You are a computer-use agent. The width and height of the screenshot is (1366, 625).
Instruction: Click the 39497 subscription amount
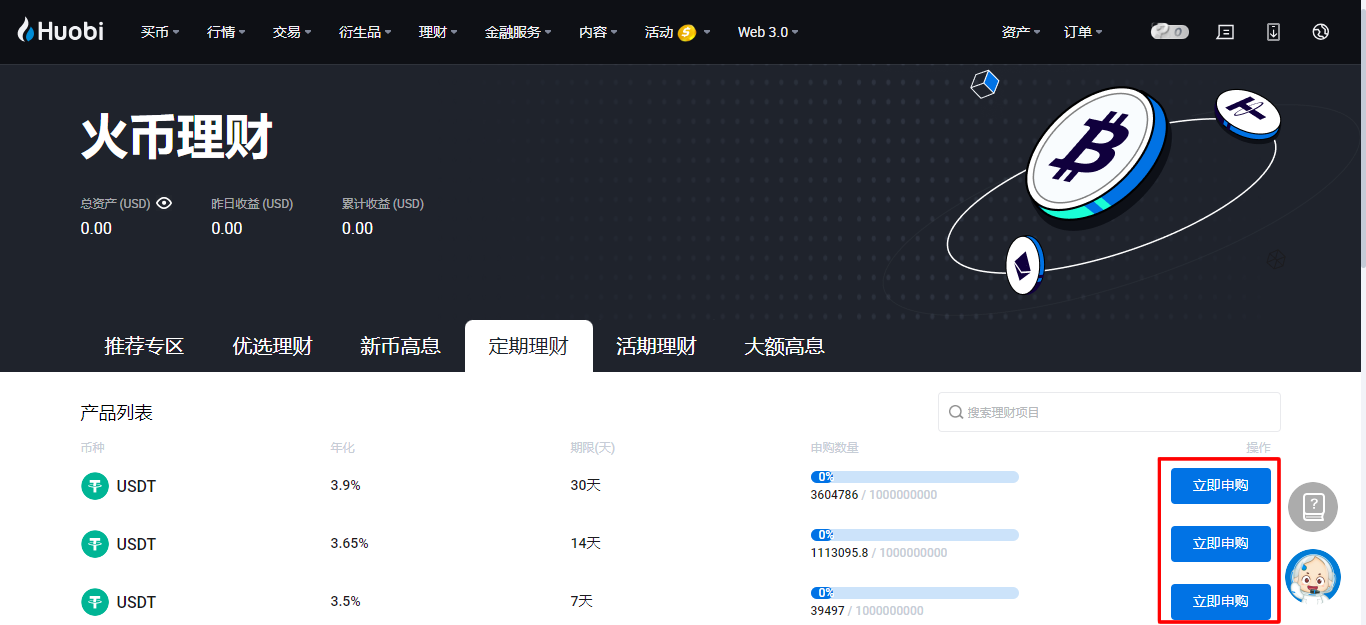pos(828,611)
